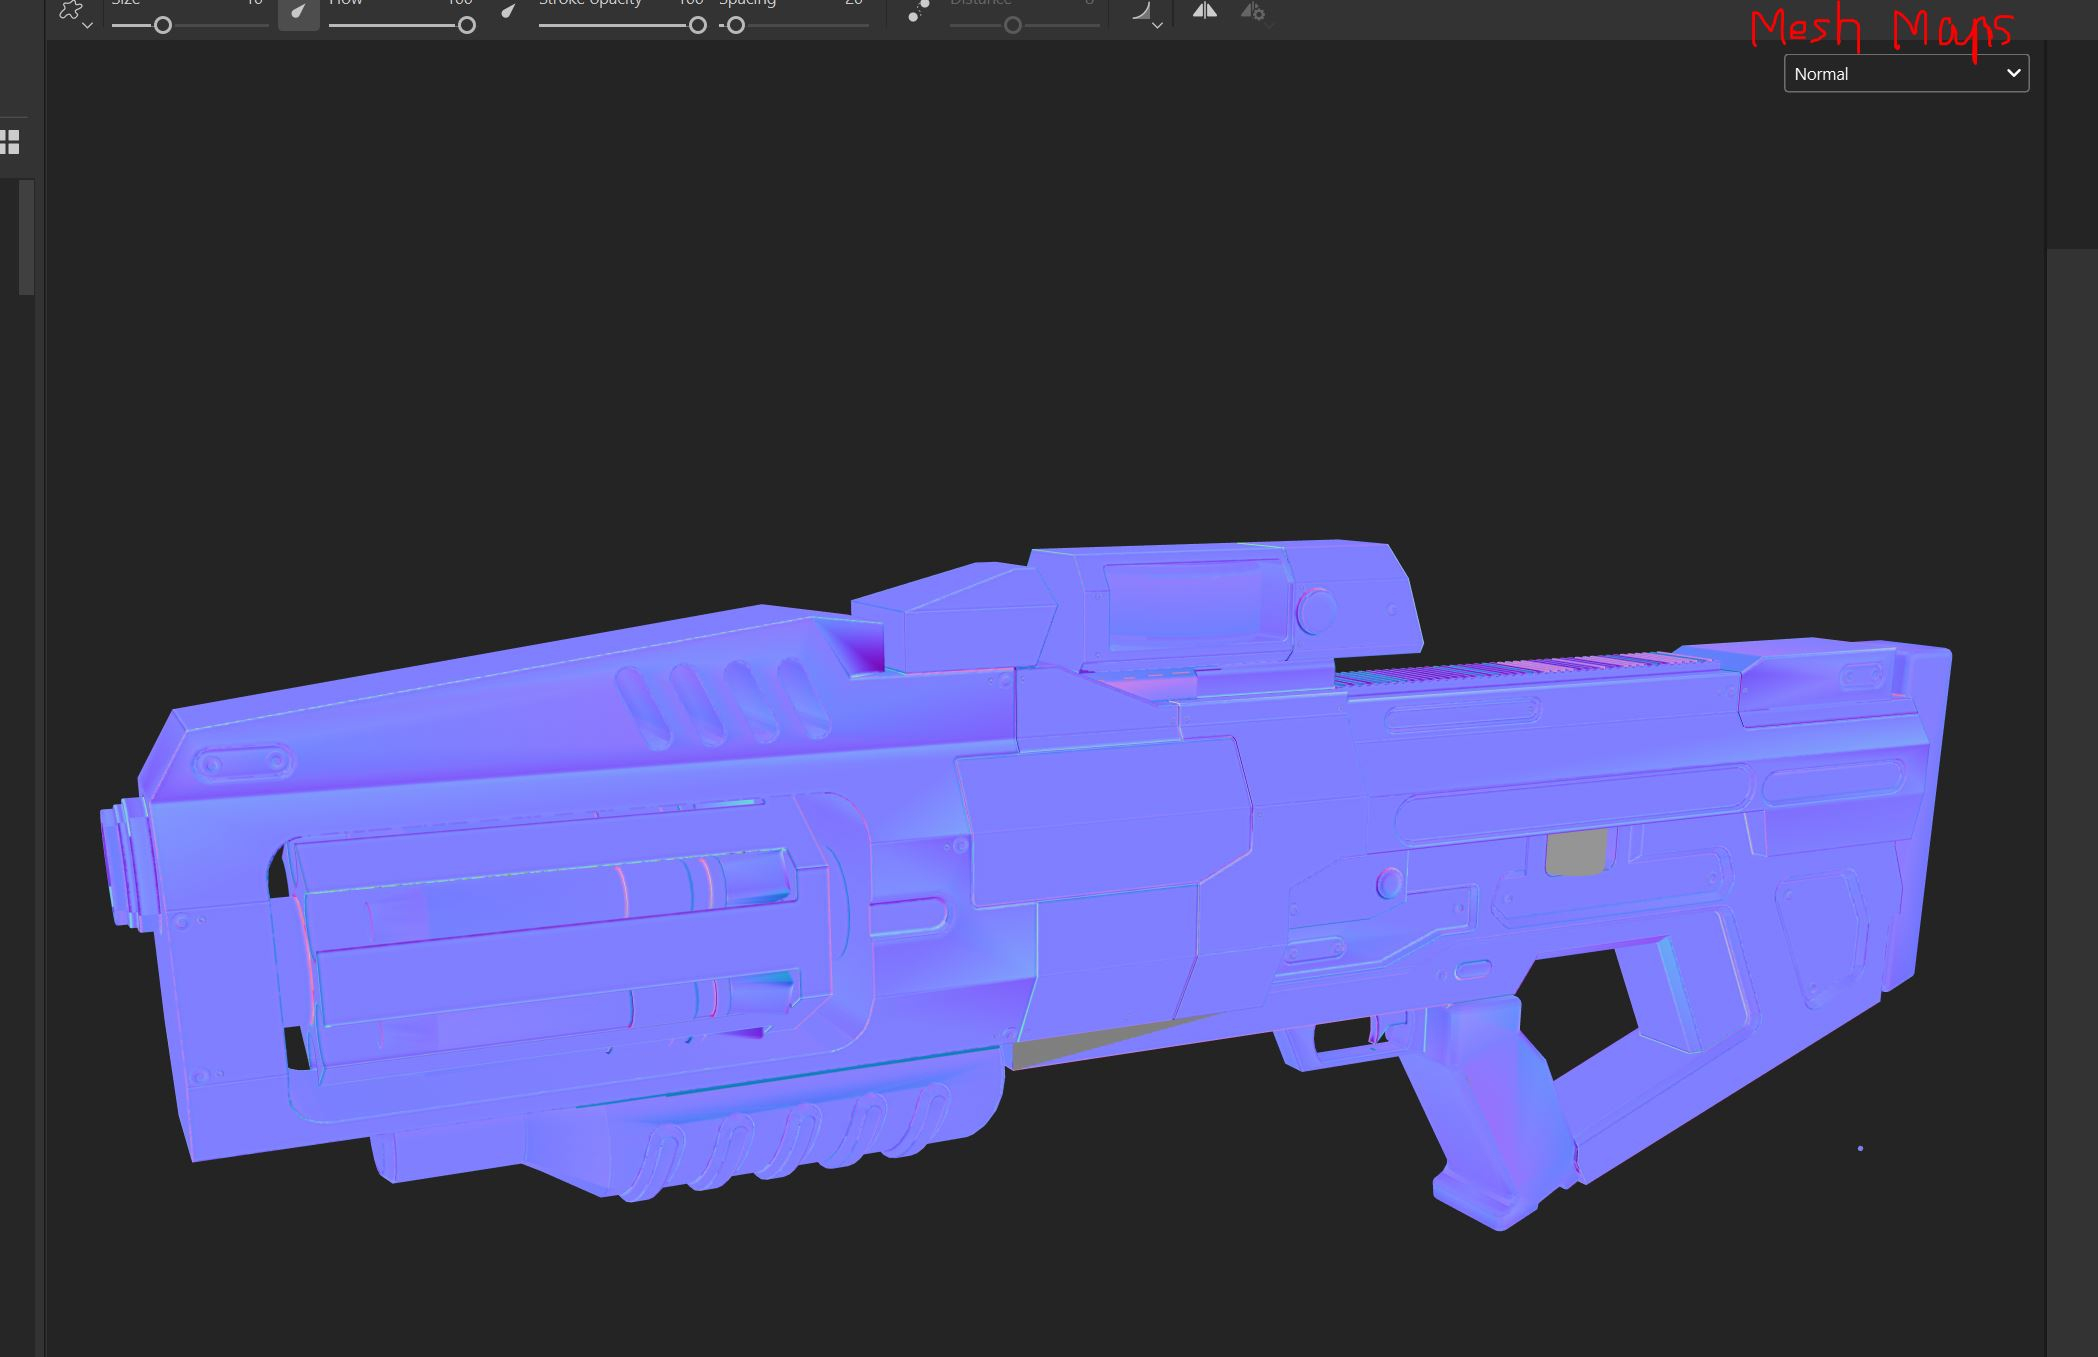Open the perspective view curve icon
Viewport: 2098px width, 1357px height.
pos(1142,11)
